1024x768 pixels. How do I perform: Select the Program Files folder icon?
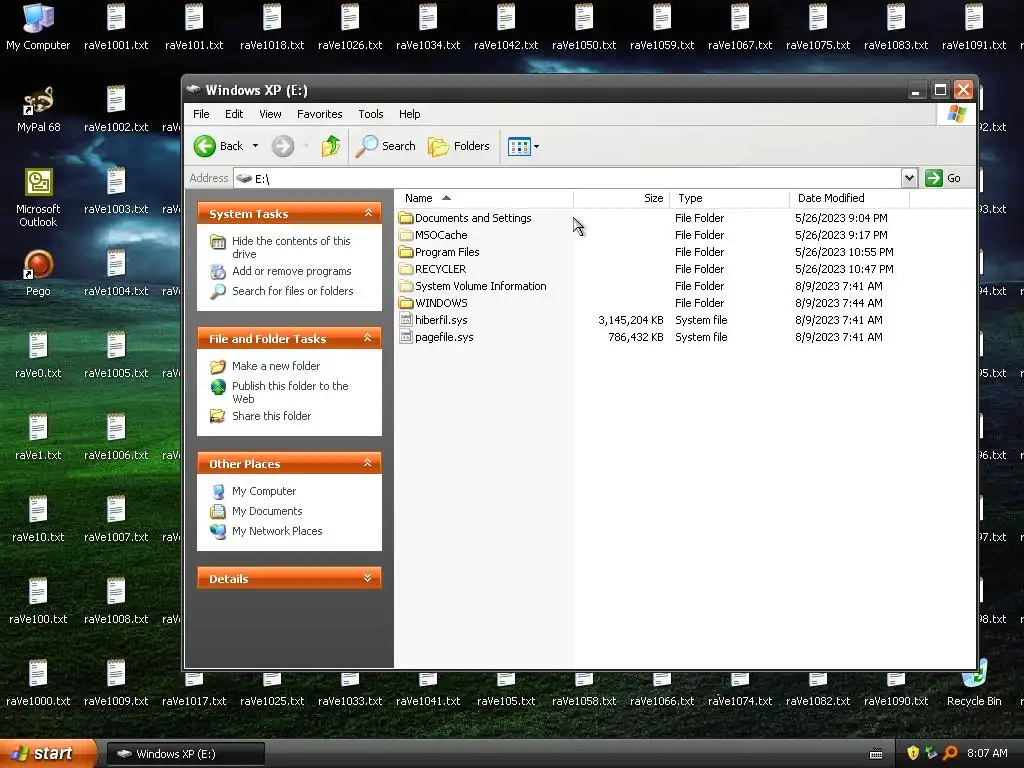point(406,252)
